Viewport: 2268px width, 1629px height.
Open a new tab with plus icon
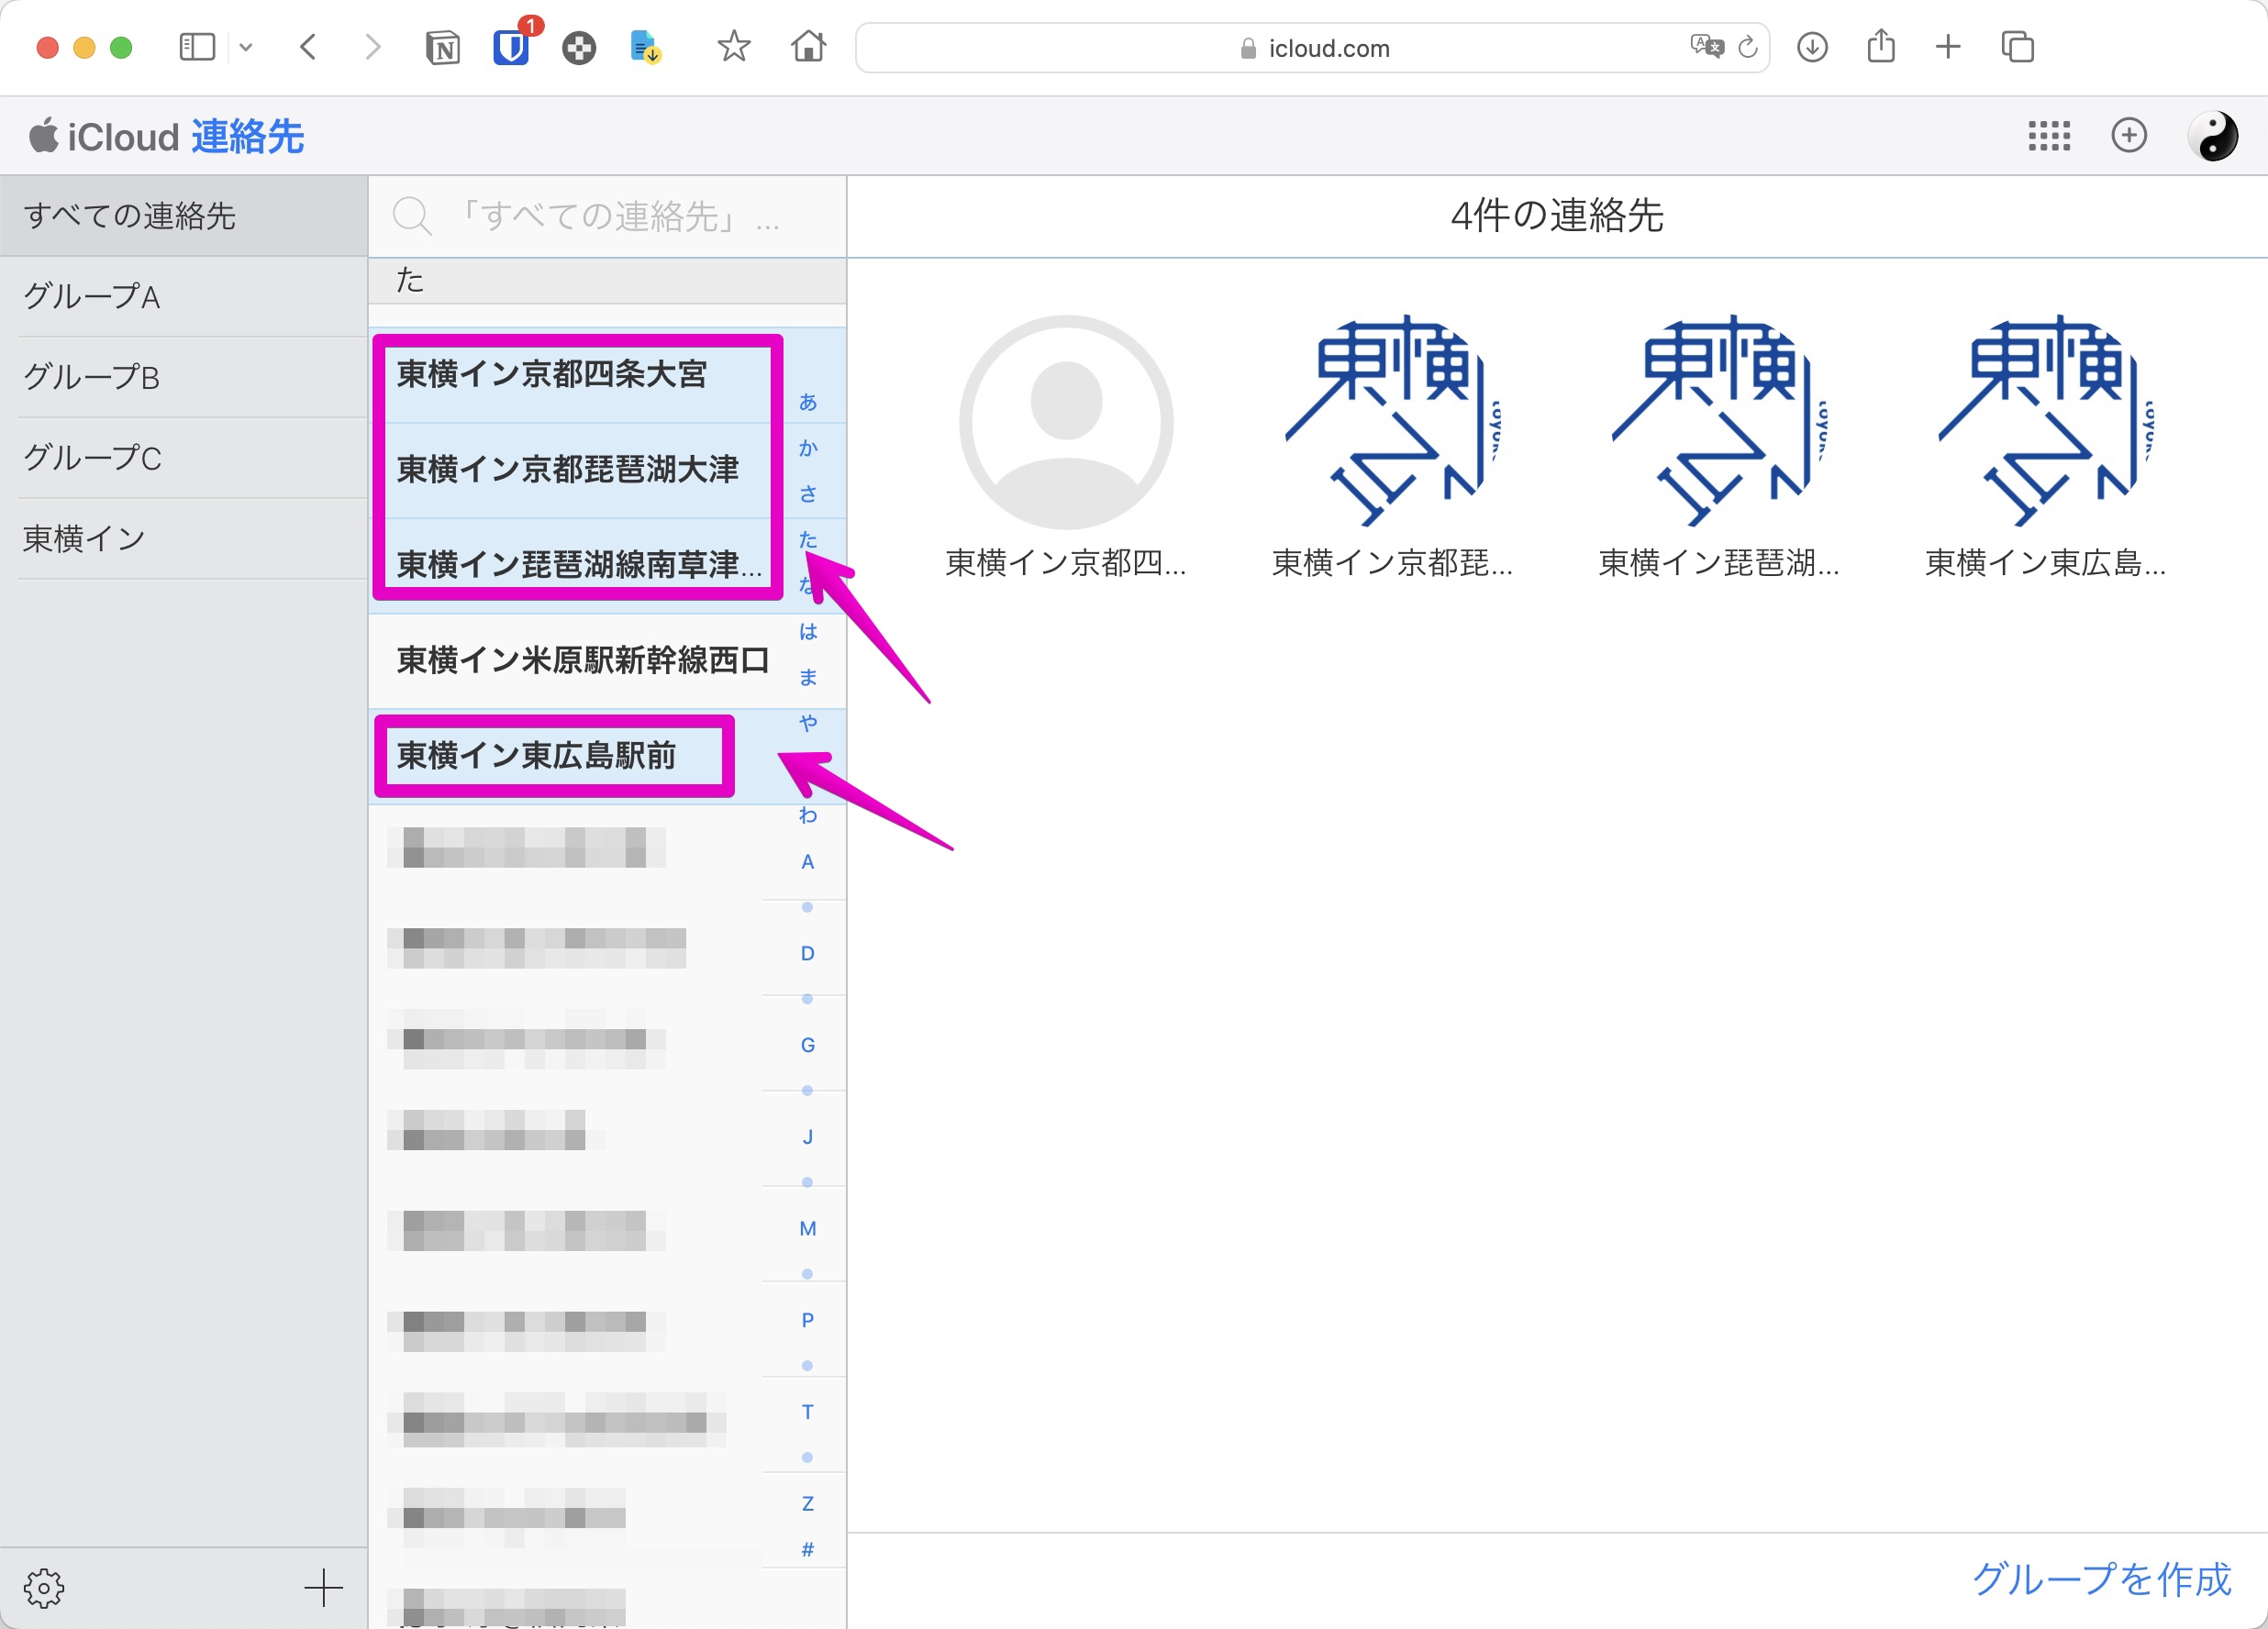pos(1948,47)
